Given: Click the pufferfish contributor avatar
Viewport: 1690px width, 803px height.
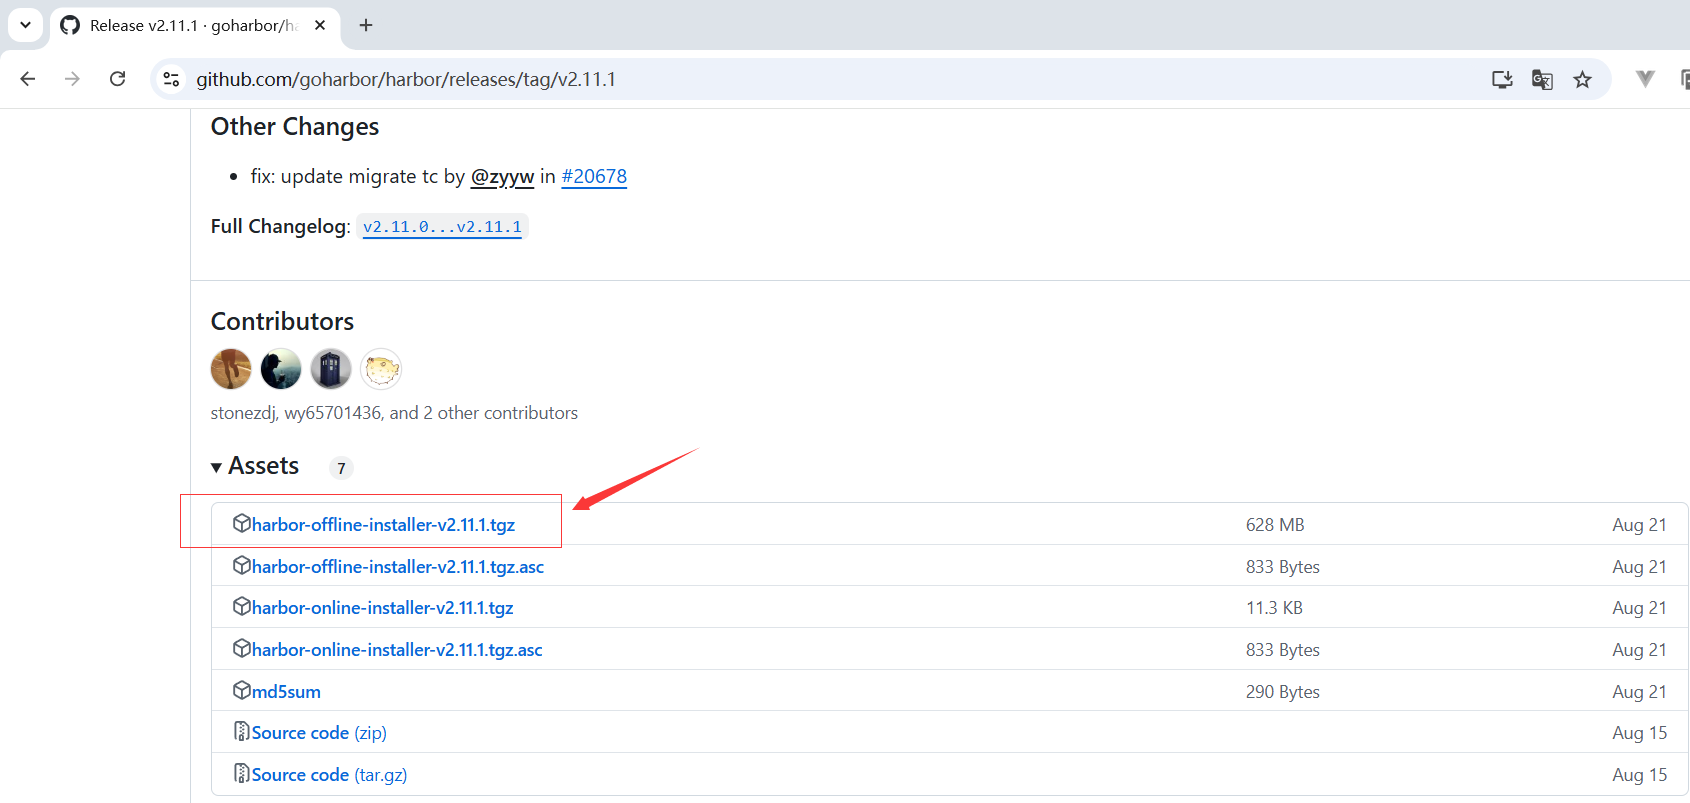Looking at the screenshot, I should (x=381, y=369).
